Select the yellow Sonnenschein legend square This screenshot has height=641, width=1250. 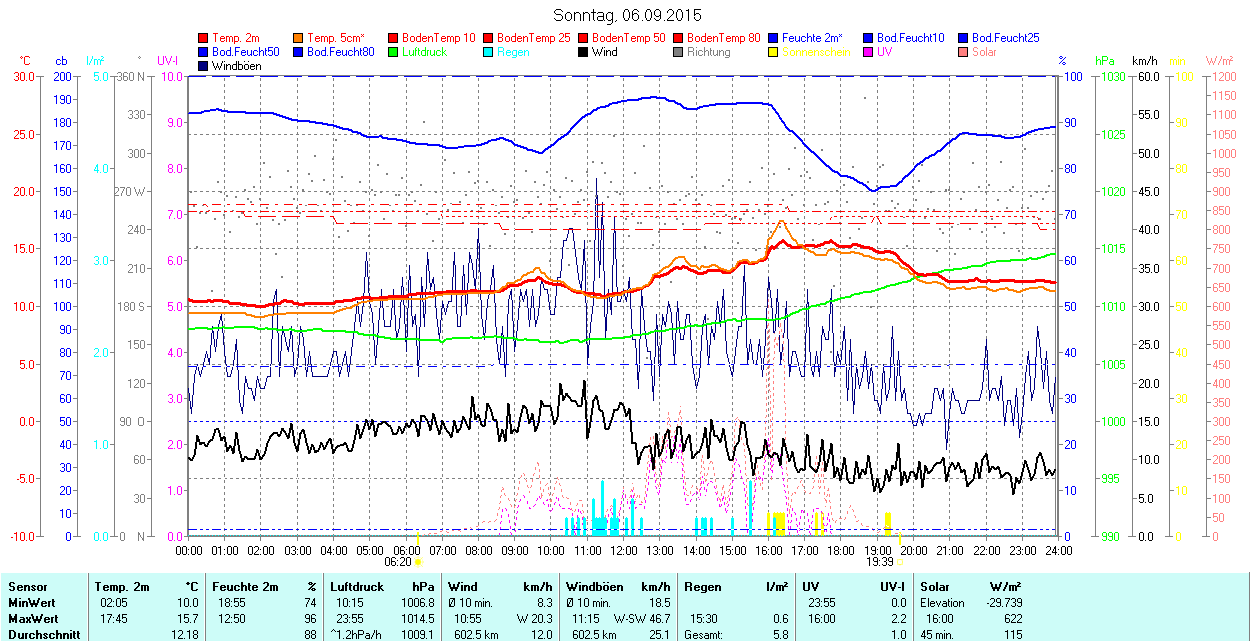774,52
